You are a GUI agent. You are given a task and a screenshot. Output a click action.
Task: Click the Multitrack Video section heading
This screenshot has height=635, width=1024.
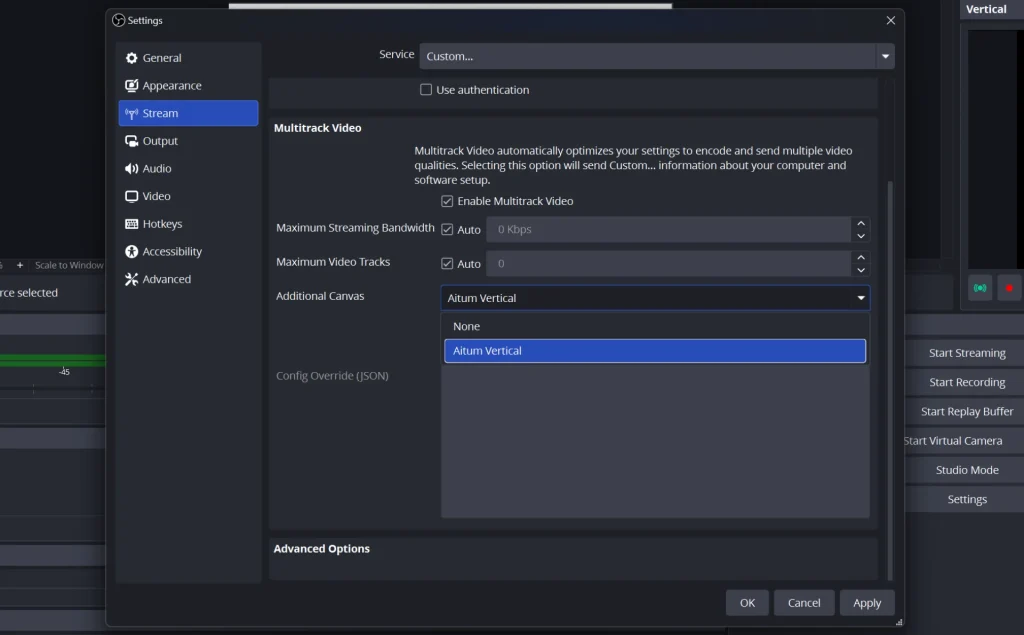coord(317,128)
